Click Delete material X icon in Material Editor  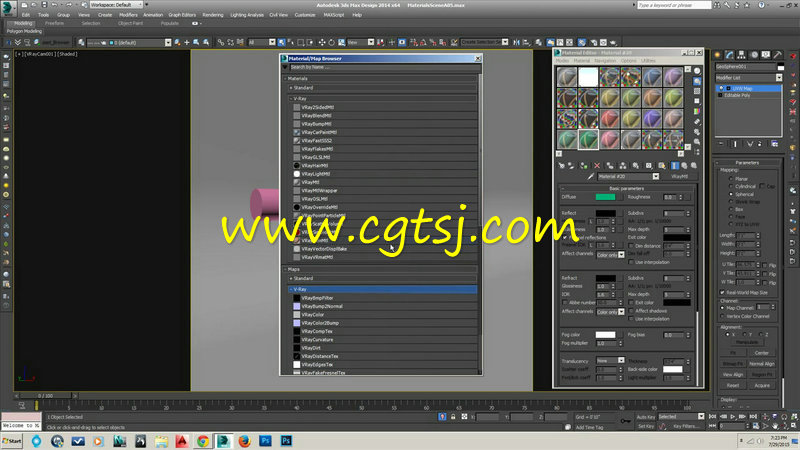(x=597, y=166)
